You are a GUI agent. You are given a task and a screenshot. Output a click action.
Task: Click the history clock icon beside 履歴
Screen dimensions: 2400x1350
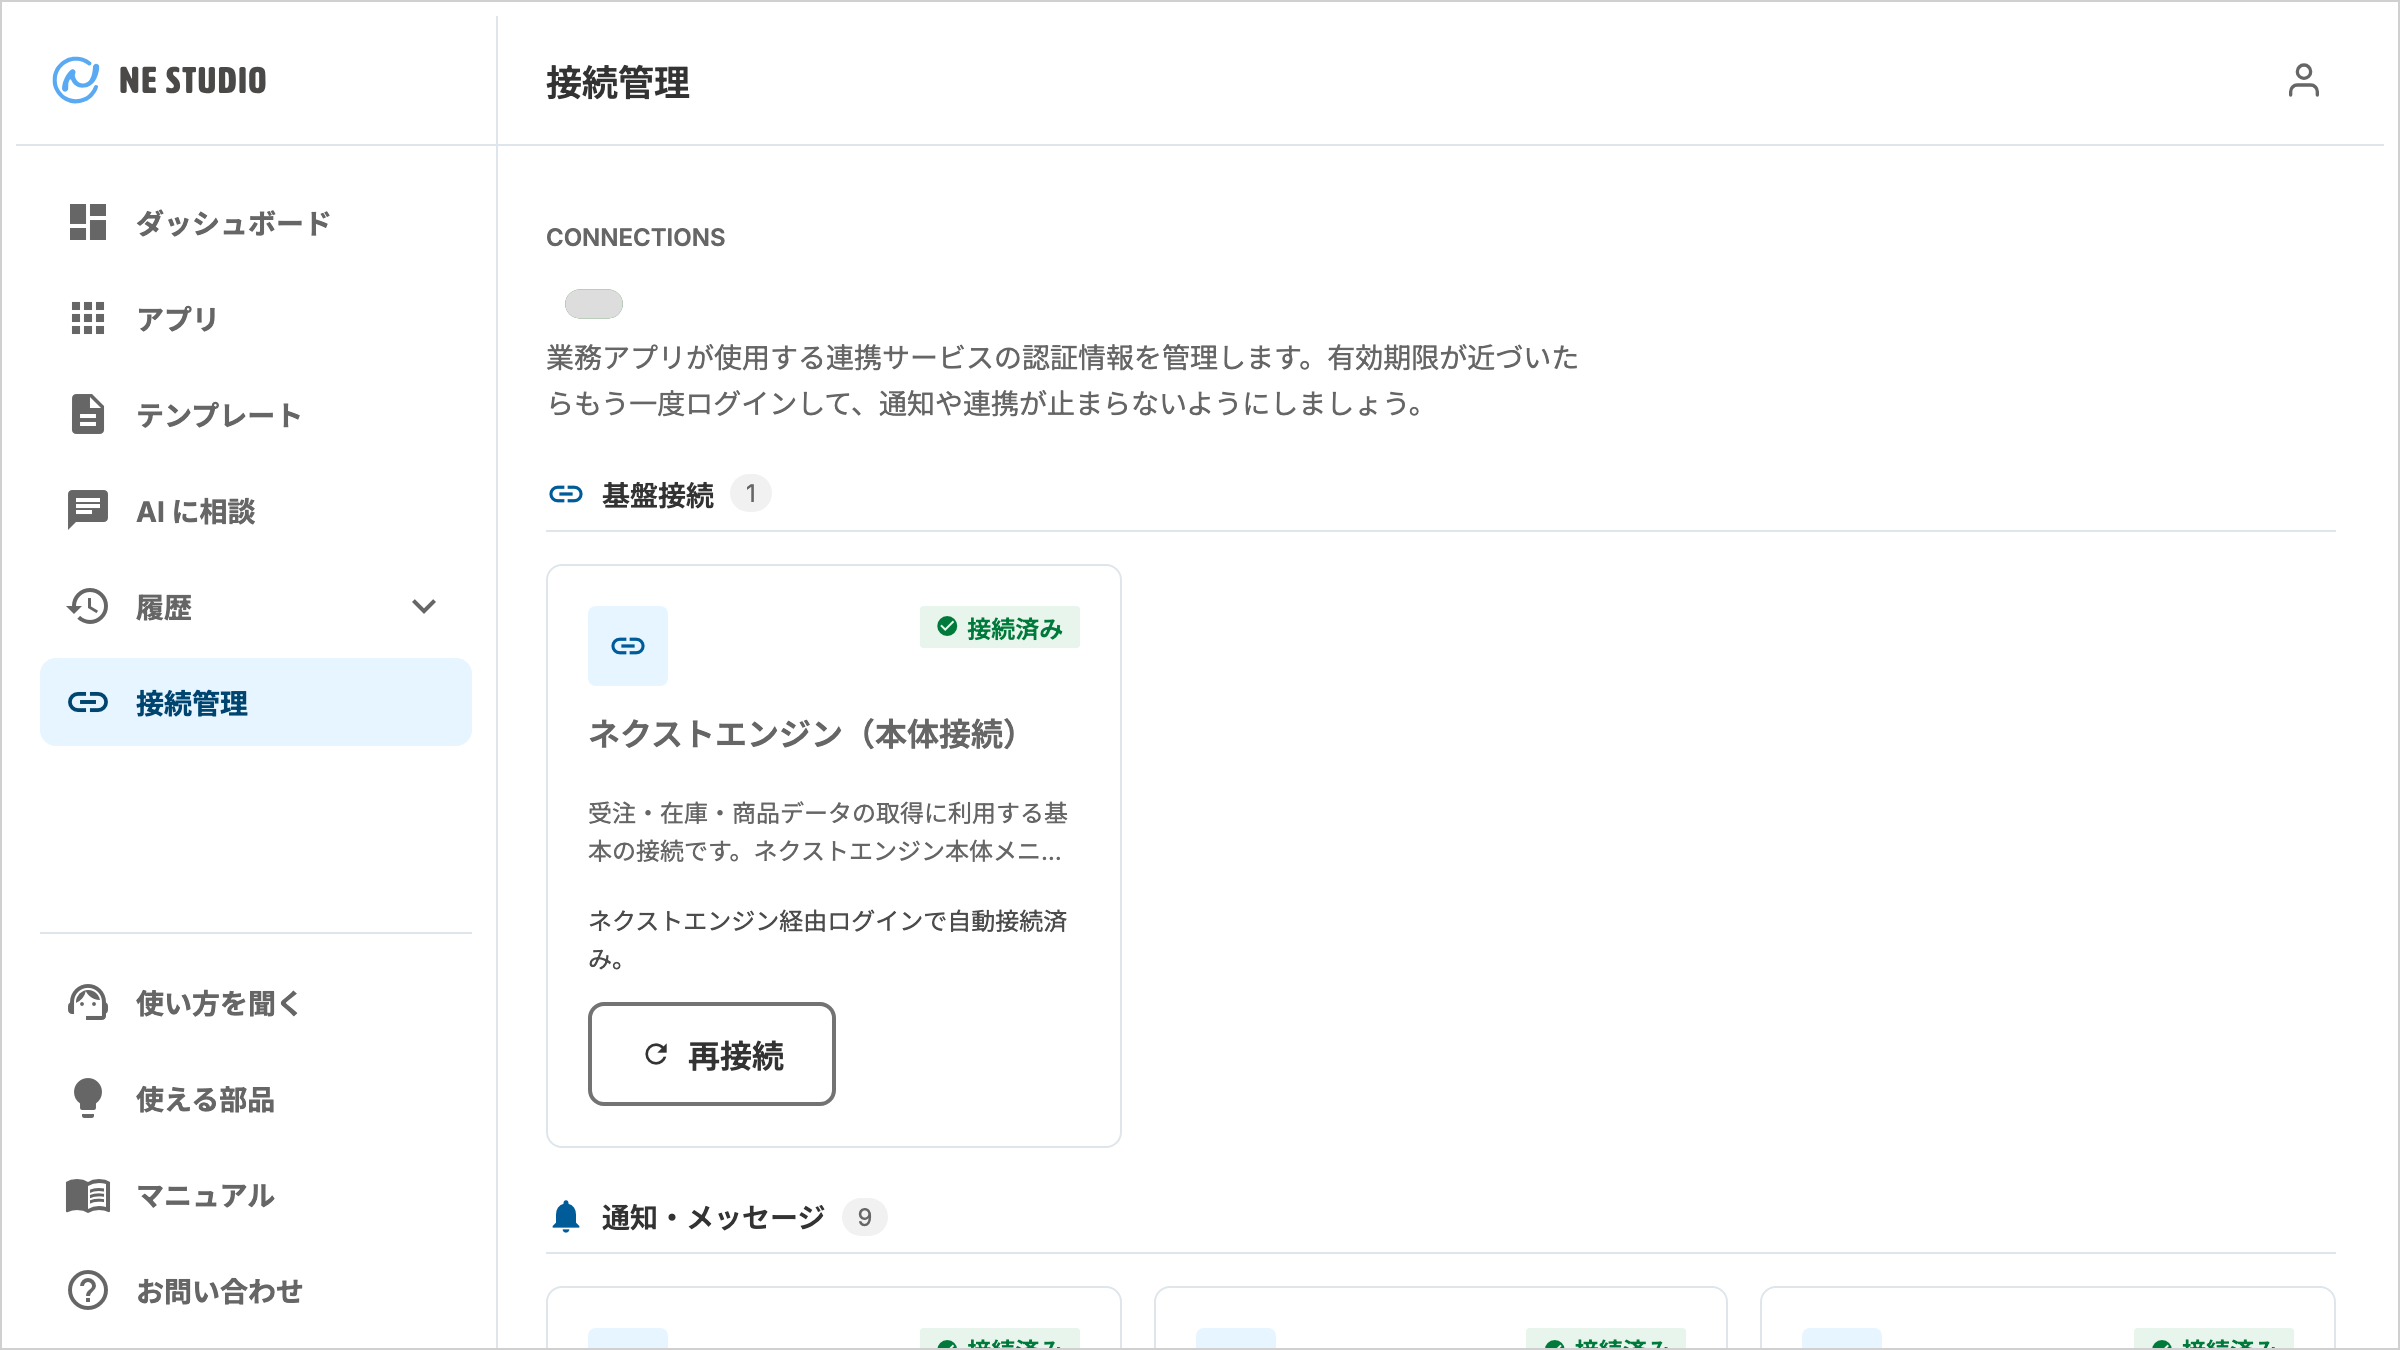pos(88,606)
